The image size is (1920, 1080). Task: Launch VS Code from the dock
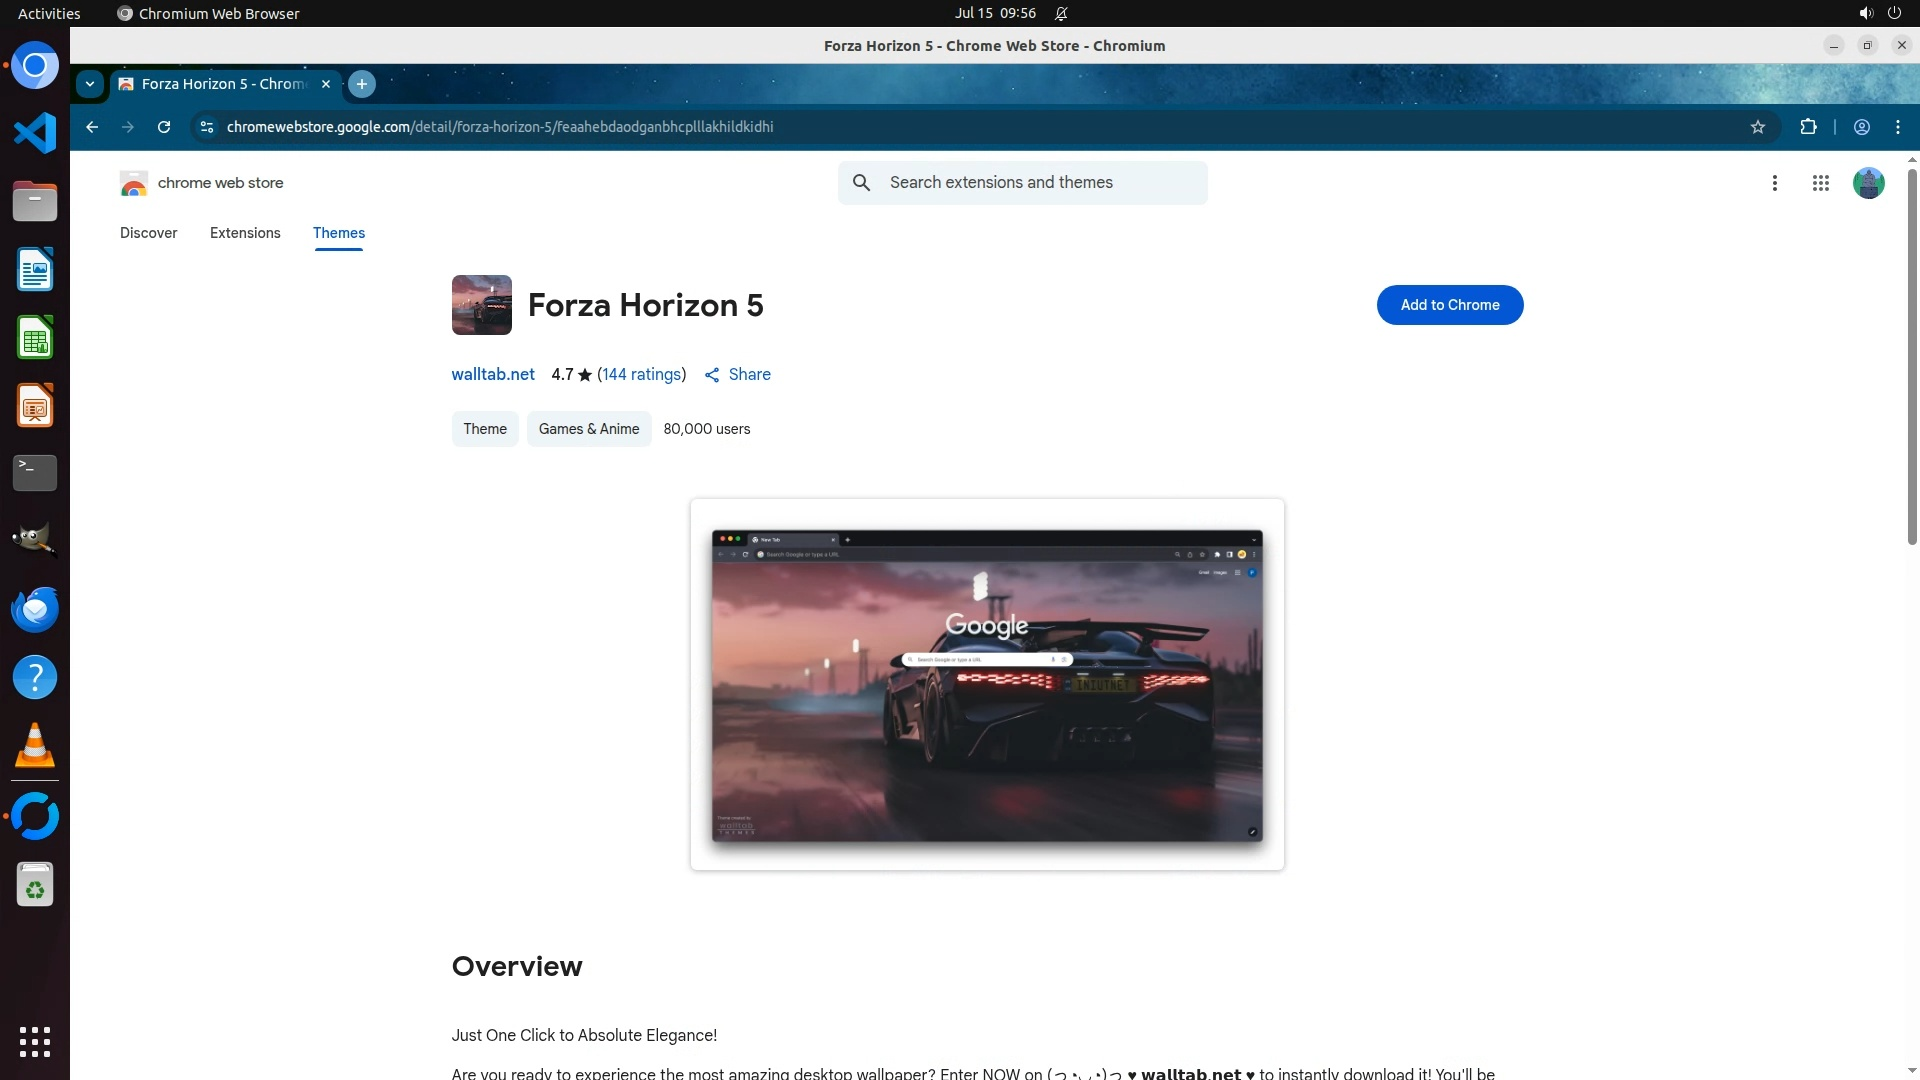35,133
